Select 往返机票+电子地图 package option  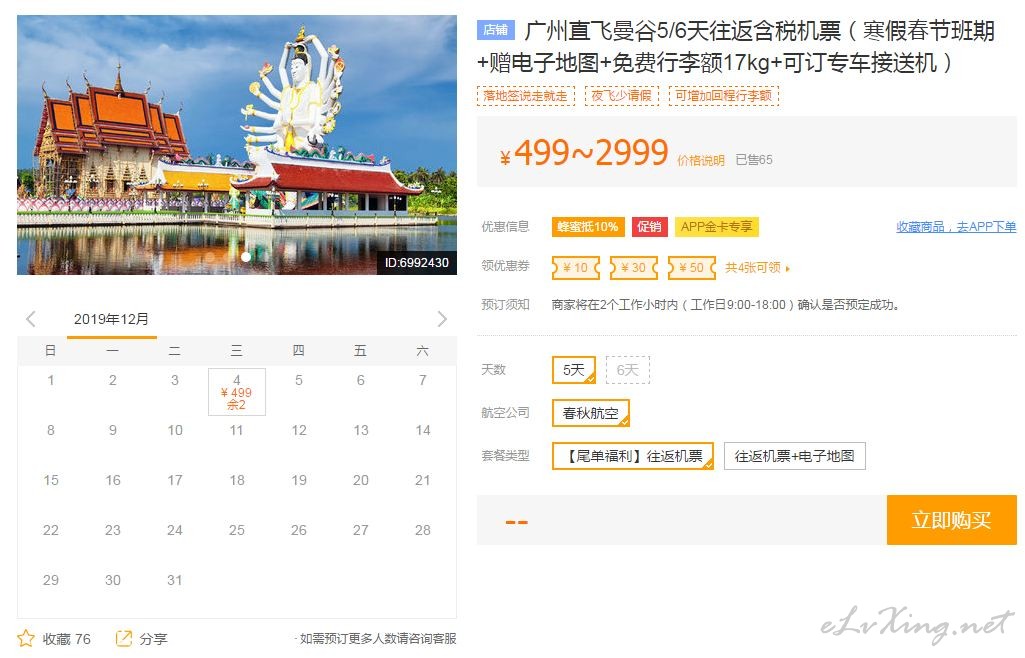(794, 456)
